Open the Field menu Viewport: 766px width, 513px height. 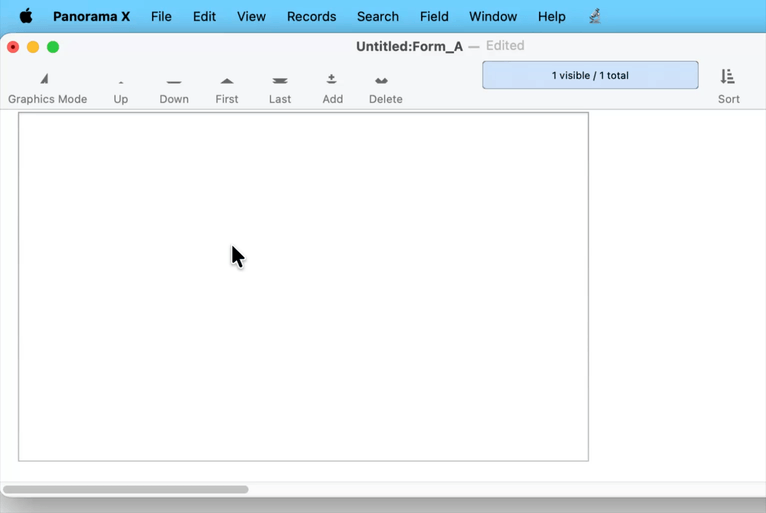[434, 16]
